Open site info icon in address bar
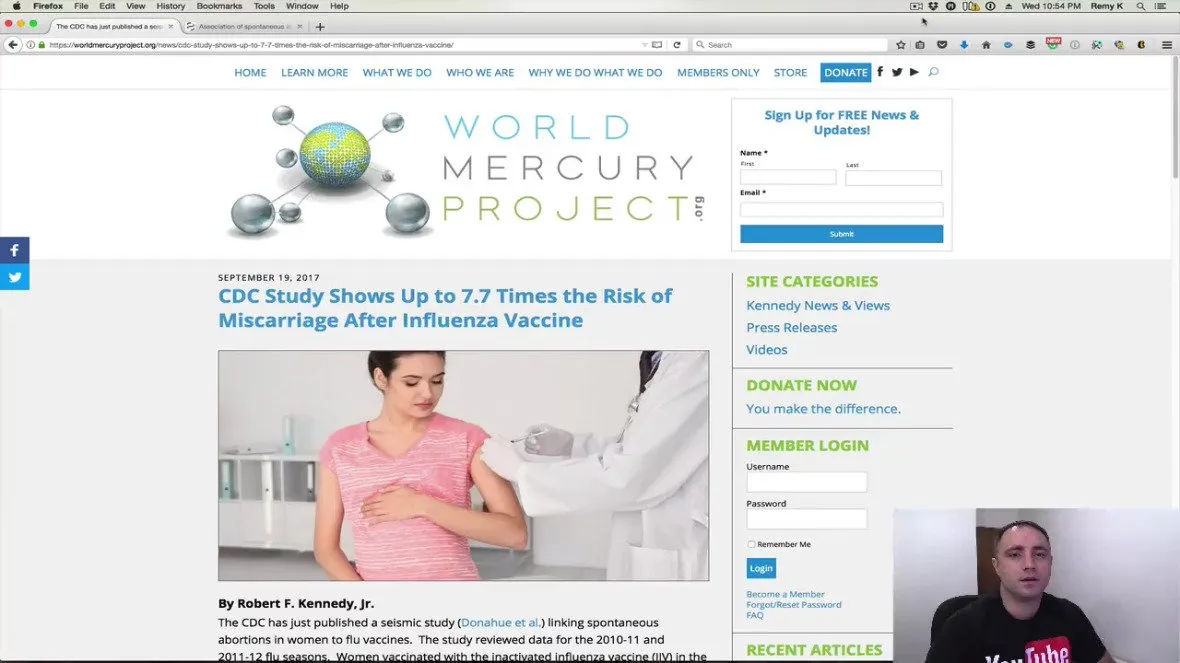 [31, 45]
